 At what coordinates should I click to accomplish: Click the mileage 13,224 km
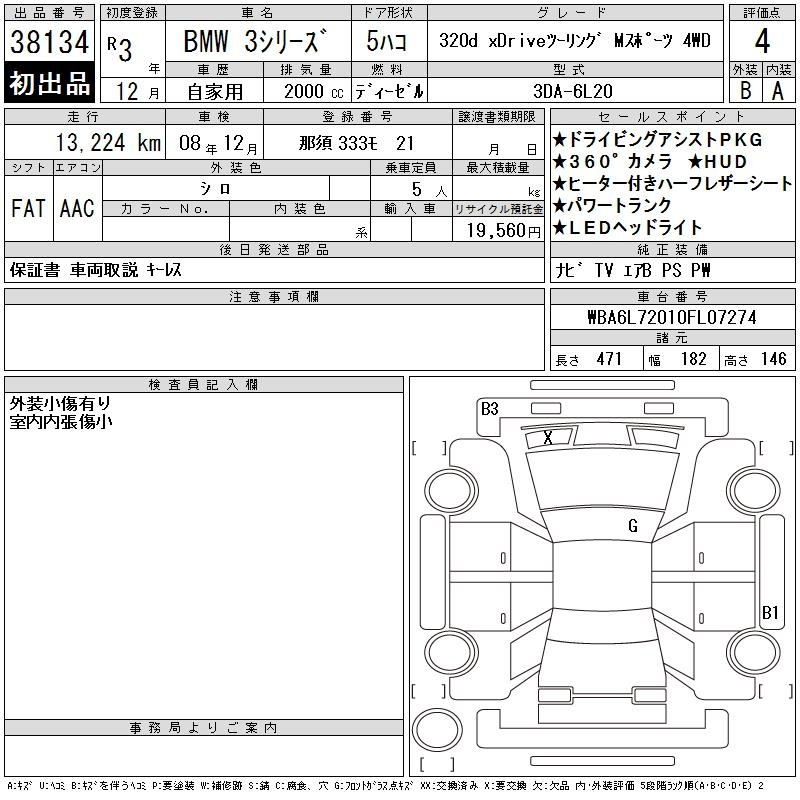tap(108, 143)
